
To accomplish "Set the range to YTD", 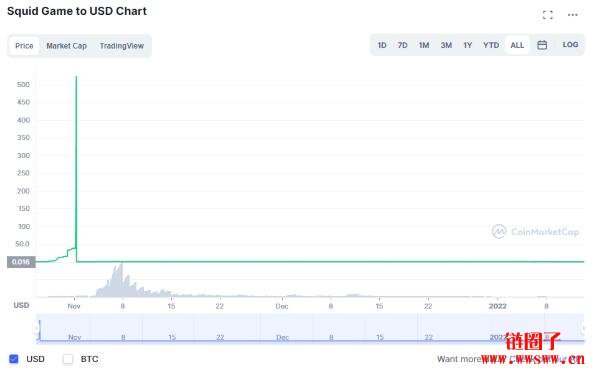I will (x=491, y=45).
